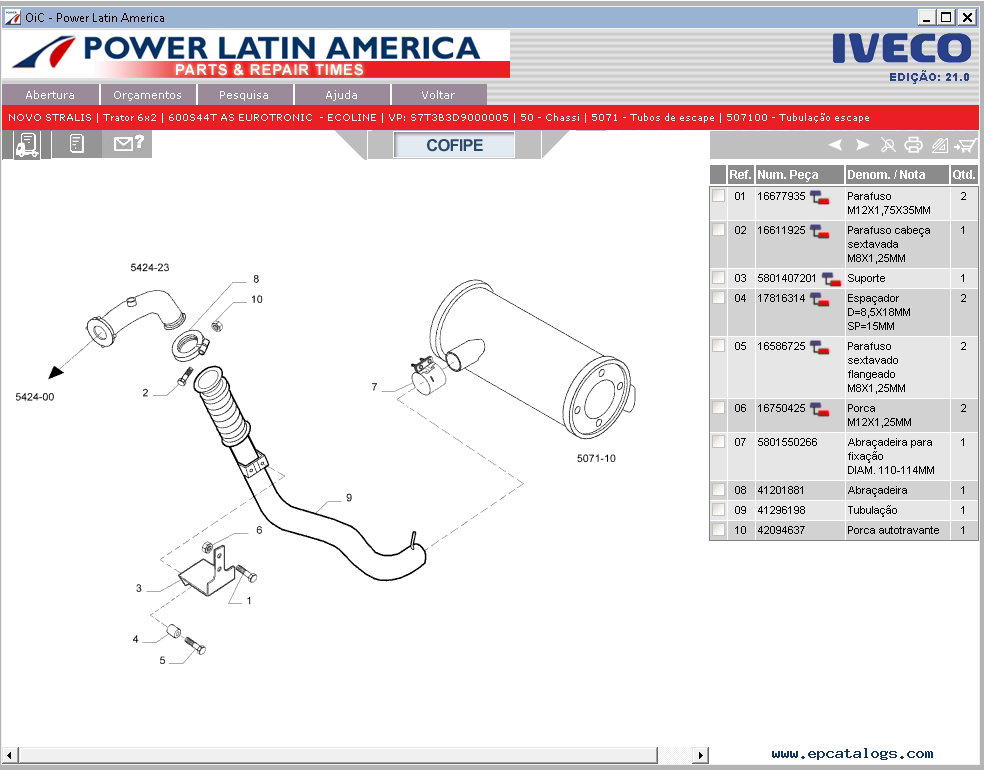The width and height of the screenshot is (984, 770).
Task: Open the Abertura menu
Action: 50,95
